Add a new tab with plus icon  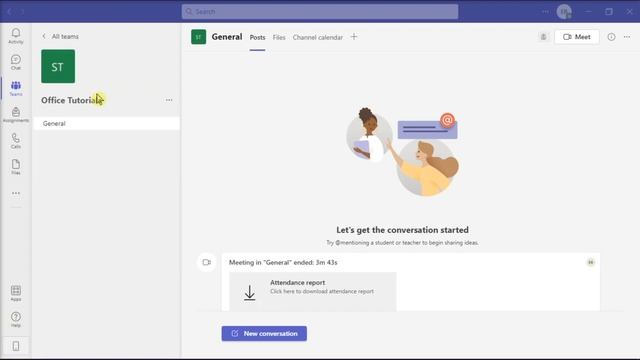[x=354, y=37]
